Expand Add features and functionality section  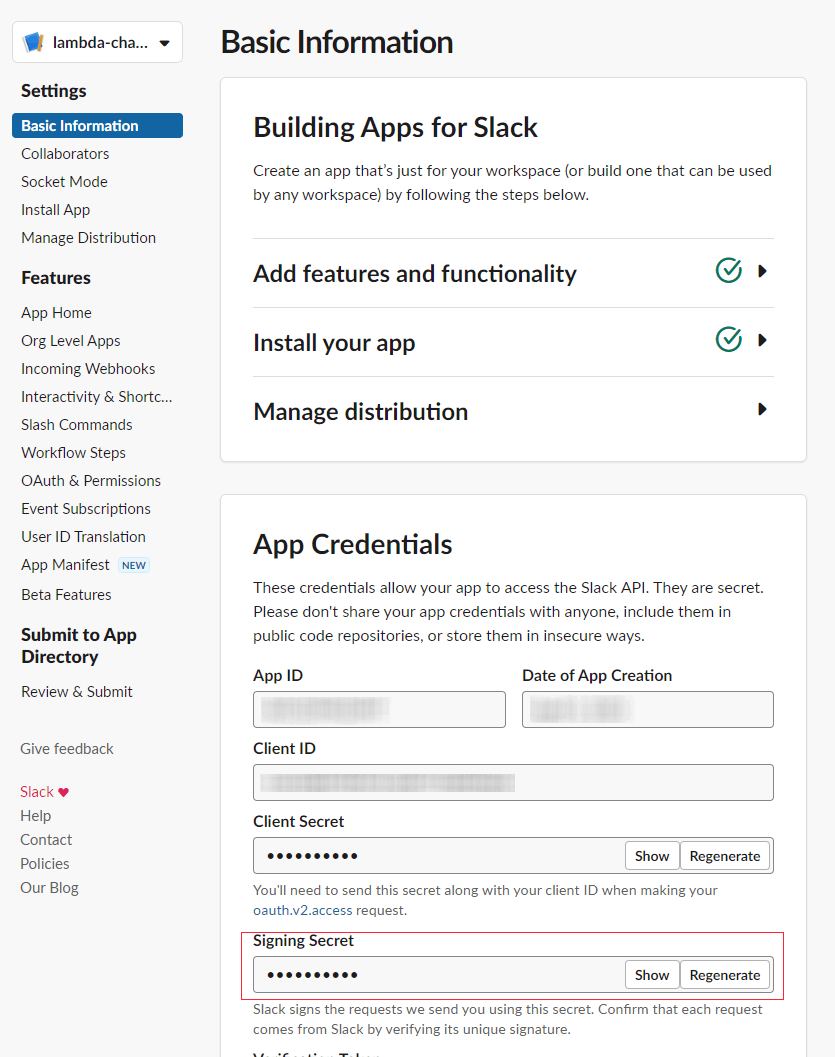click(762, 272)
